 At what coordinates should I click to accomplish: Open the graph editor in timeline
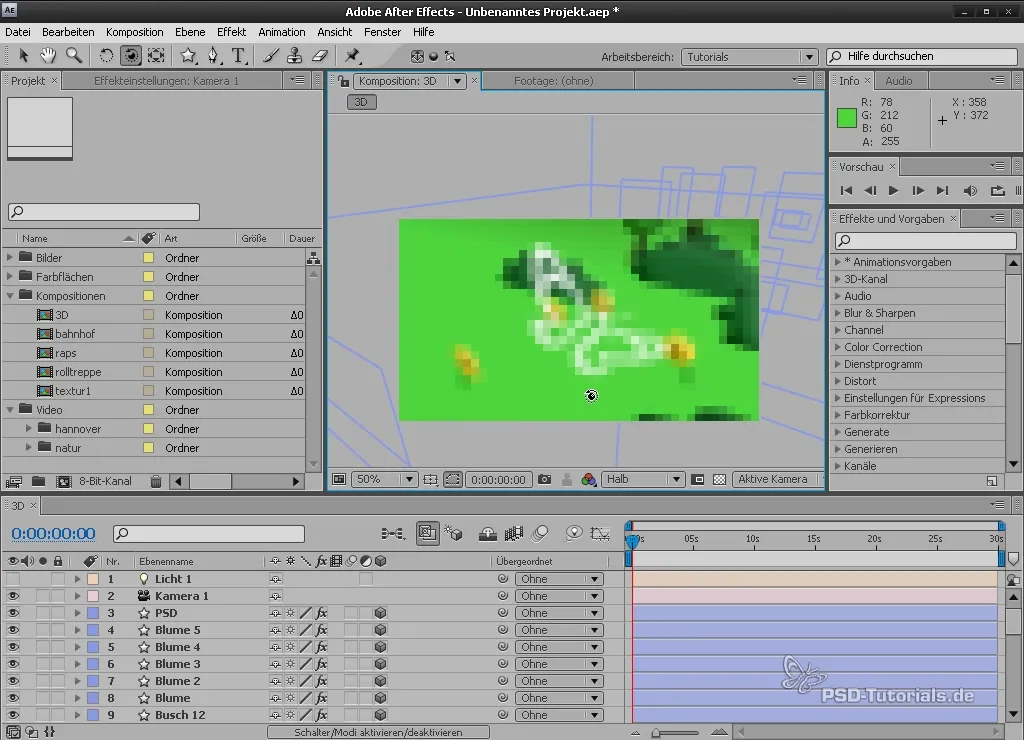click(600, 534)
